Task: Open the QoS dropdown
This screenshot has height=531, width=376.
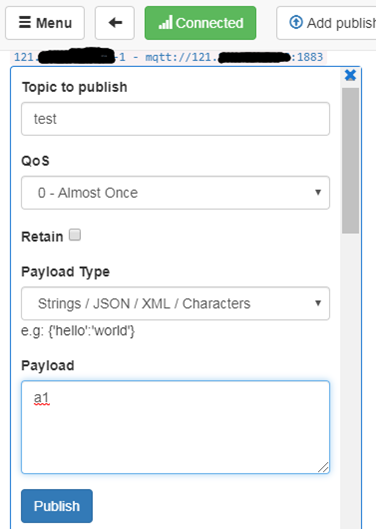Action: 175,193
